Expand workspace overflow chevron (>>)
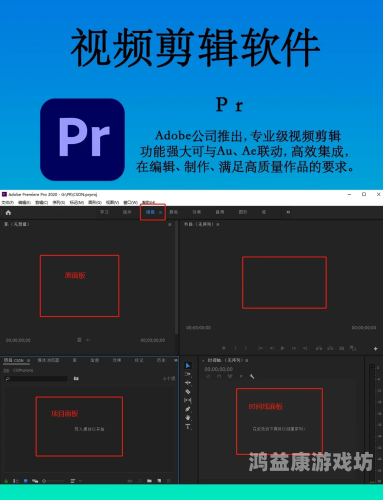The height and width of the screenshot is (500, 383). coord(288,212)
